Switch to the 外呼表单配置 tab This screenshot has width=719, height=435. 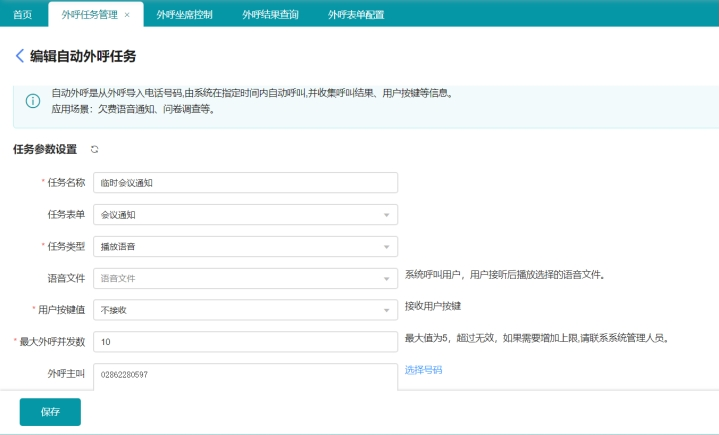coord(356,14)
